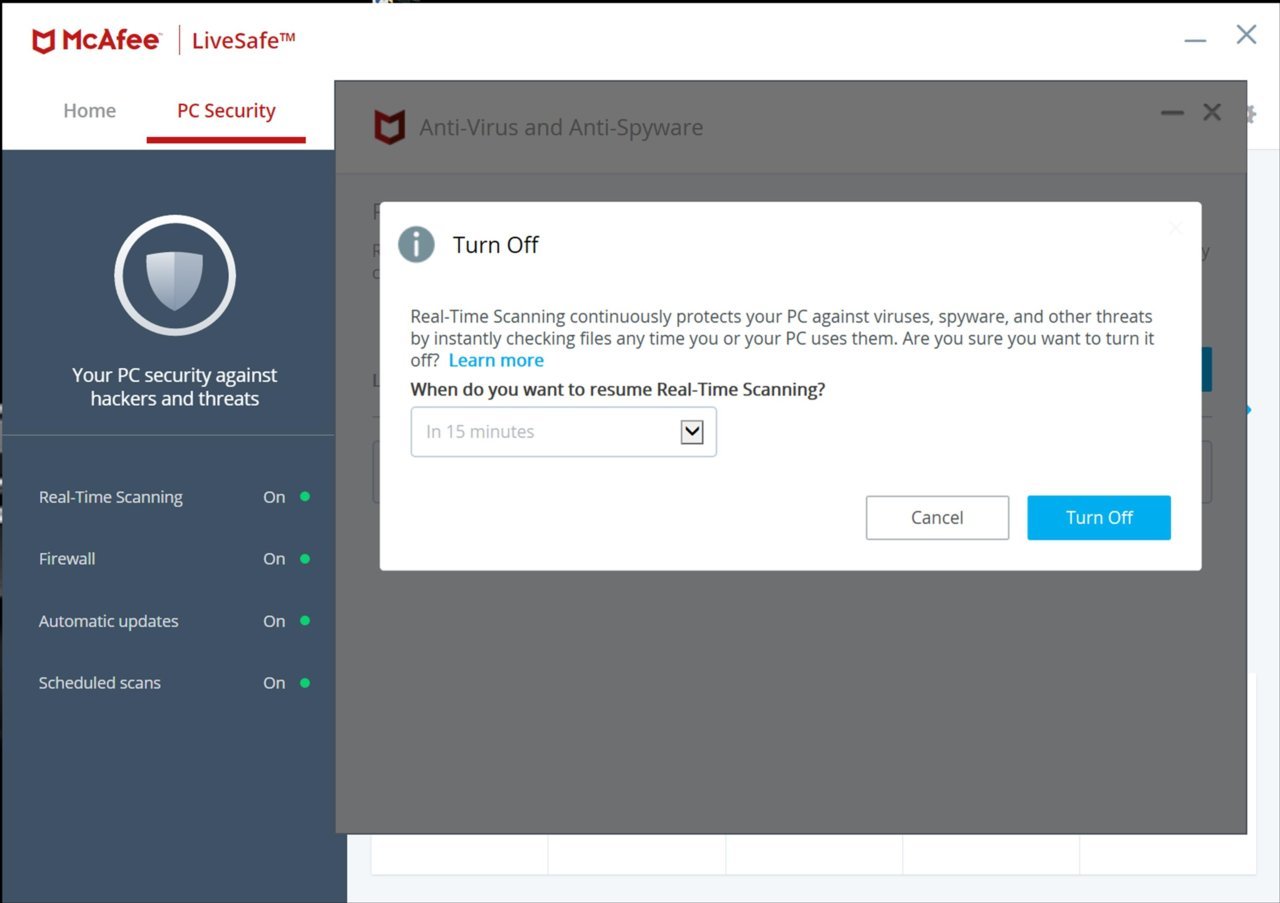Select the PC Security tab
Viewport: 1280px width, 903px height.
(x=226, y=111)
